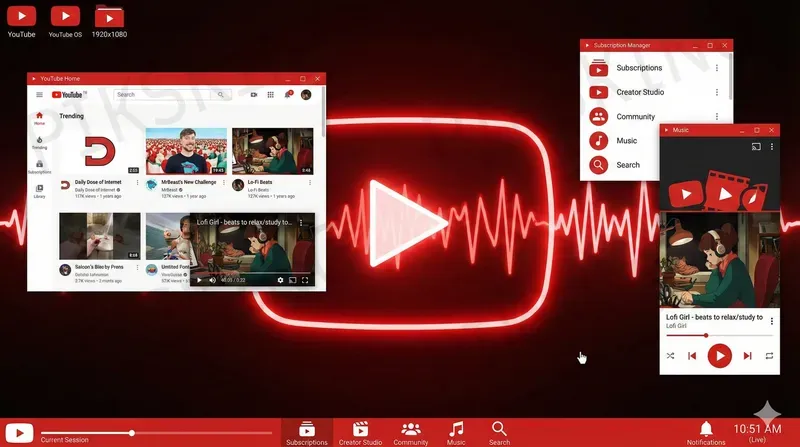Open the YouTube apps grid icon
This screenshot has width=800, height=447.
(270, 94)
